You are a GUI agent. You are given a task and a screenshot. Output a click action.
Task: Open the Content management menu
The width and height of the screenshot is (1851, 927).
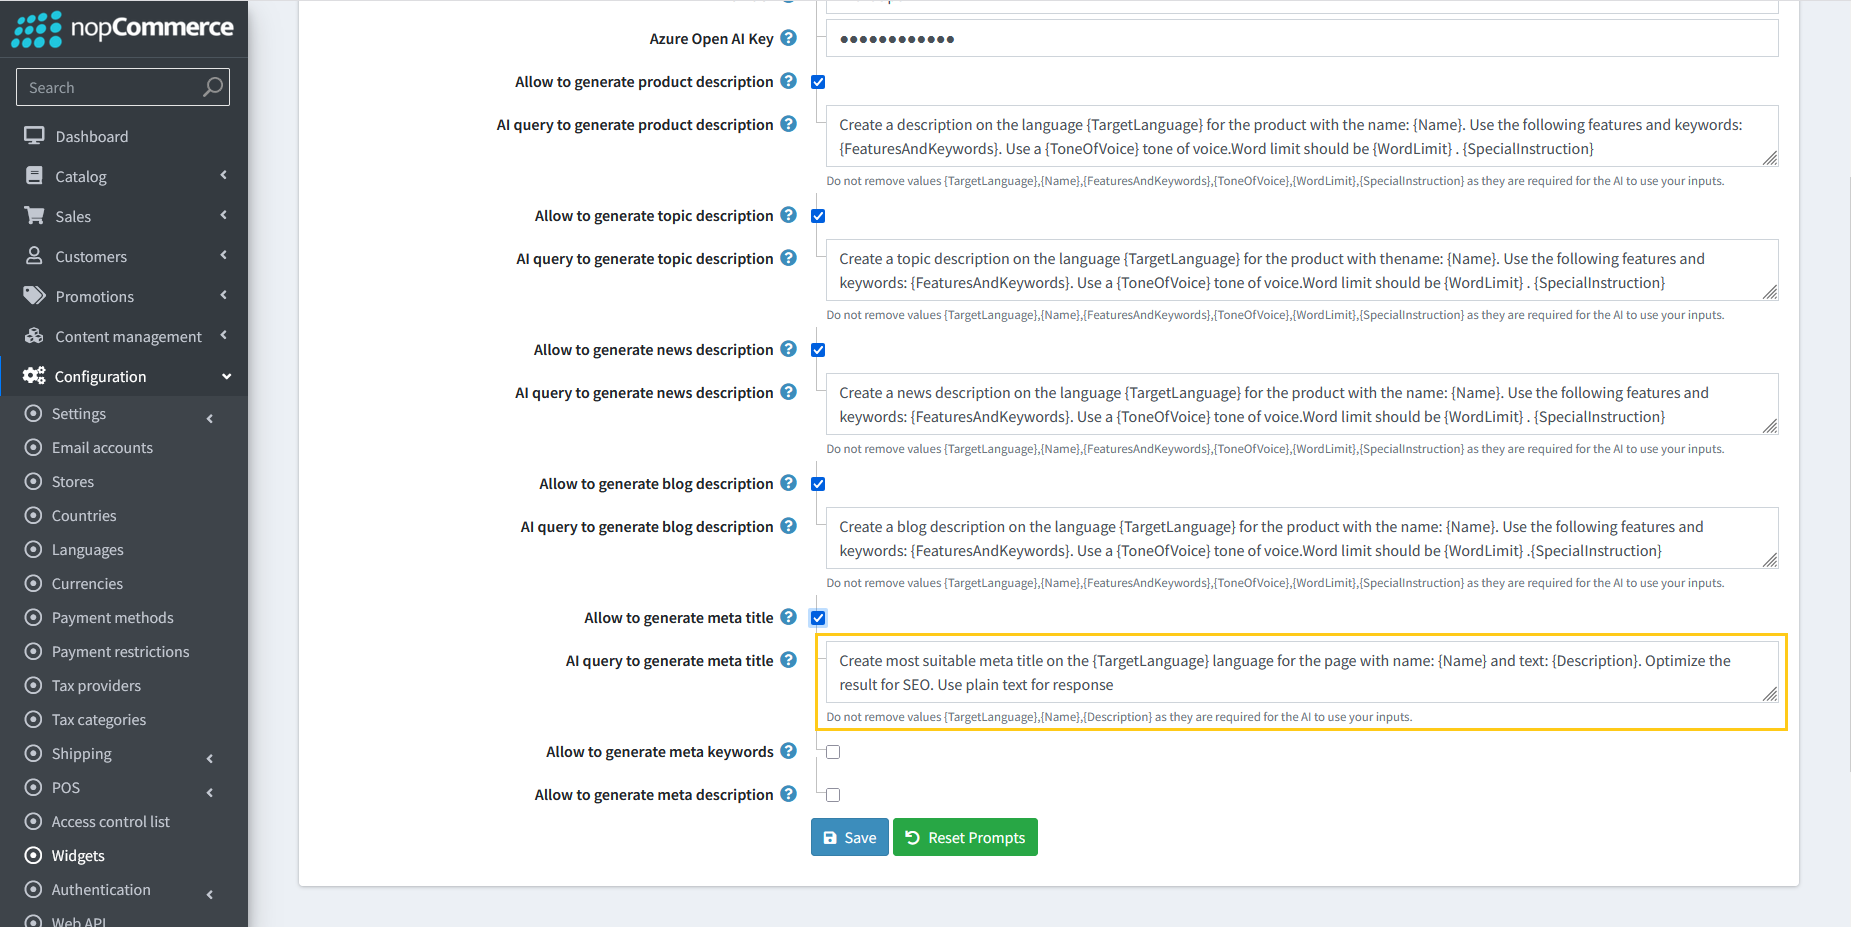(128, 336)
